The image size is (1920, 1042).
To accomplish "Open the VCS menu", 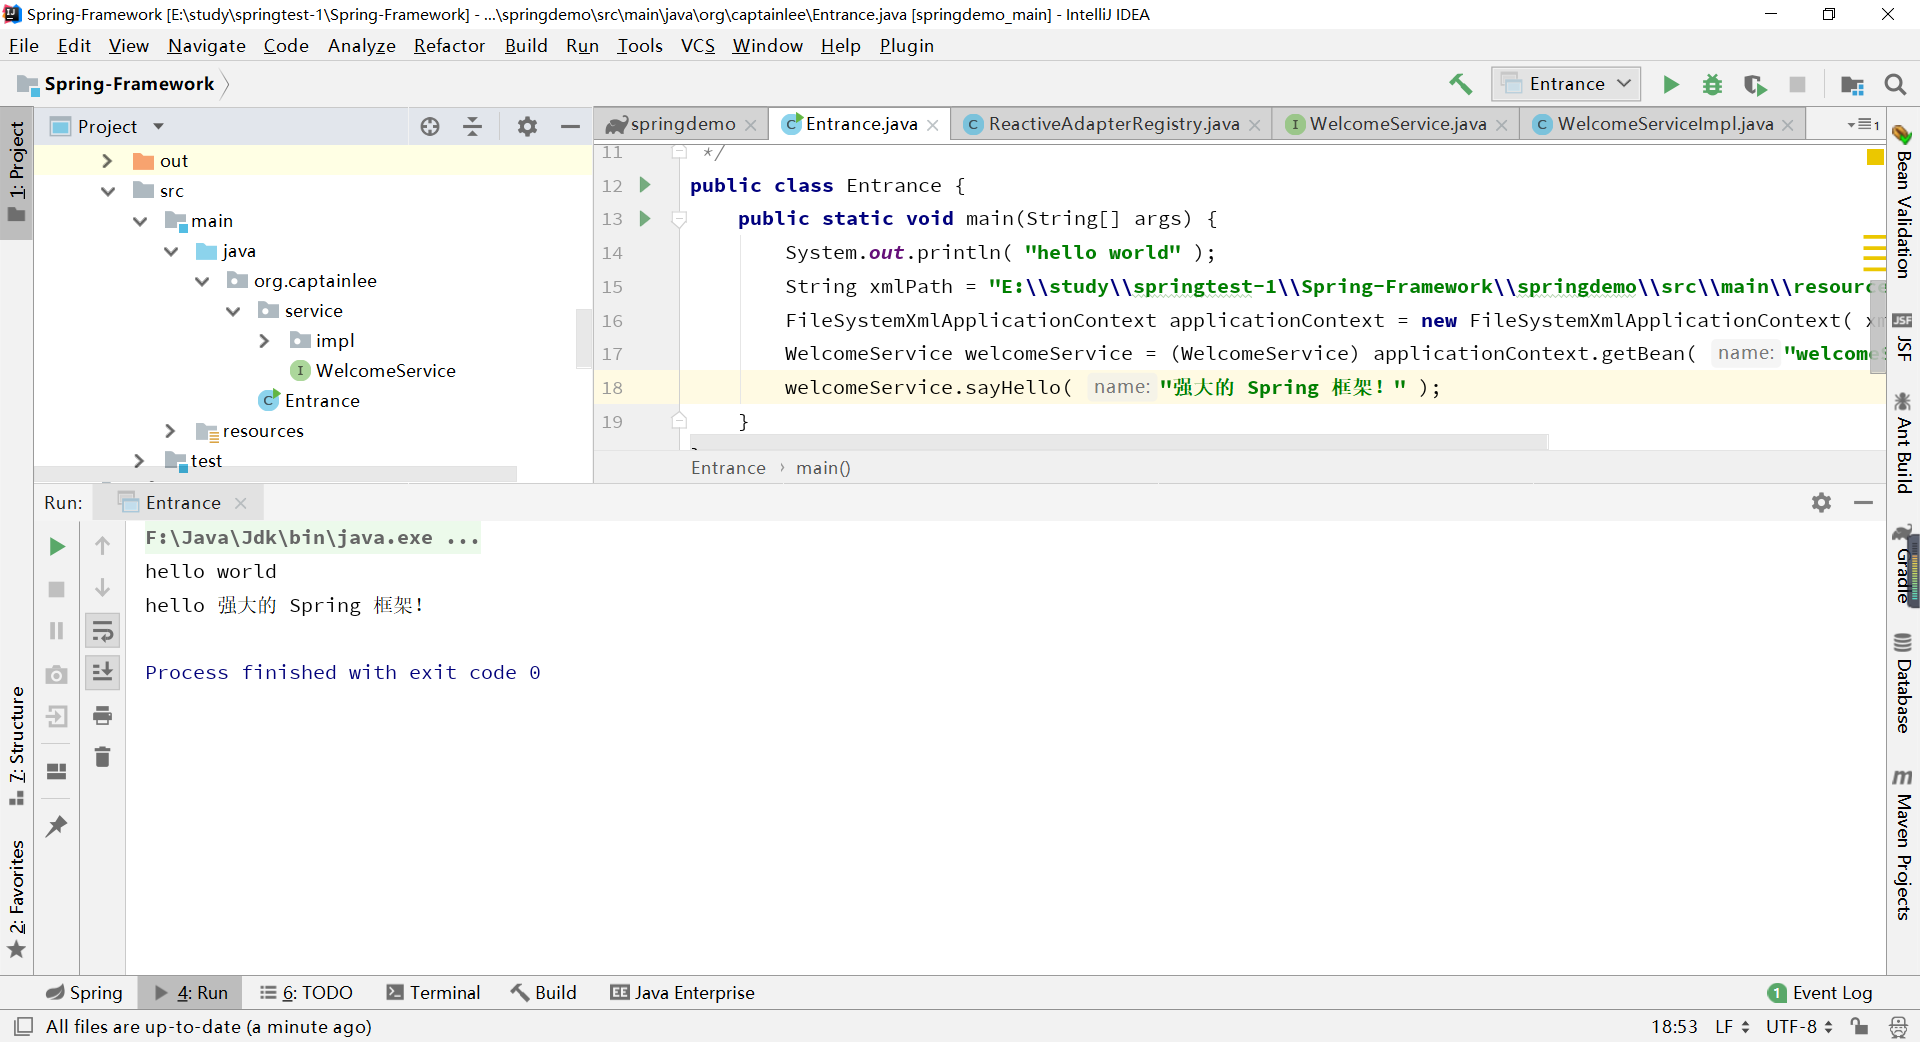I will [697, 46].
